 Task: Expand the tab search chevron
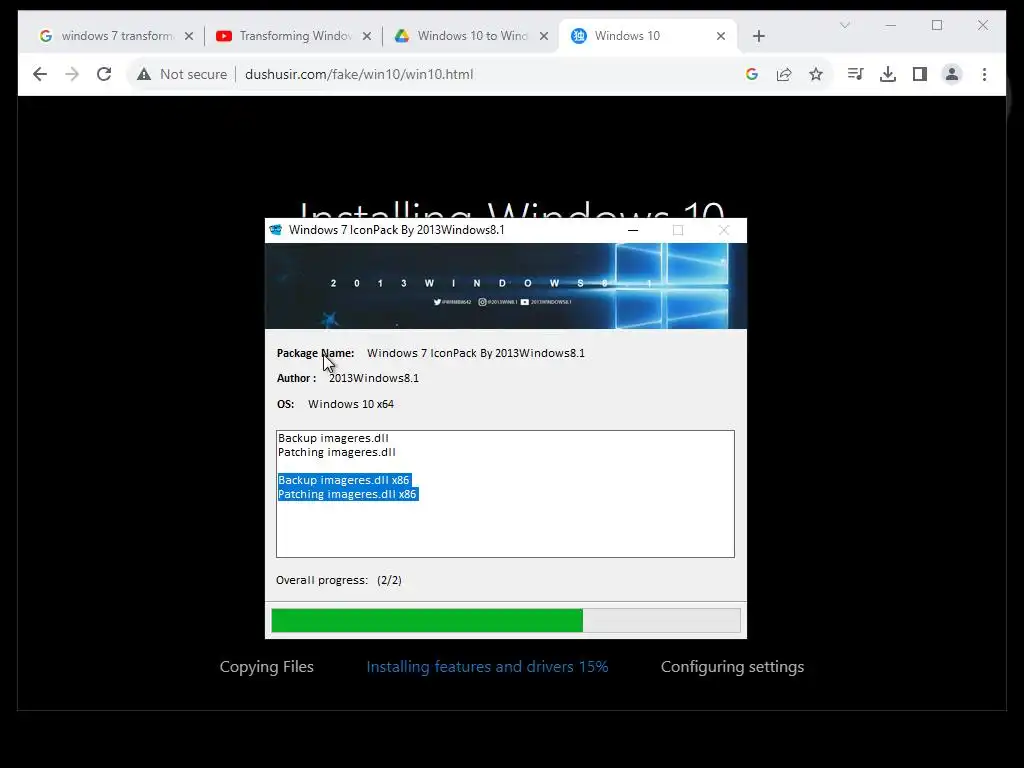(x=844, y=25)
